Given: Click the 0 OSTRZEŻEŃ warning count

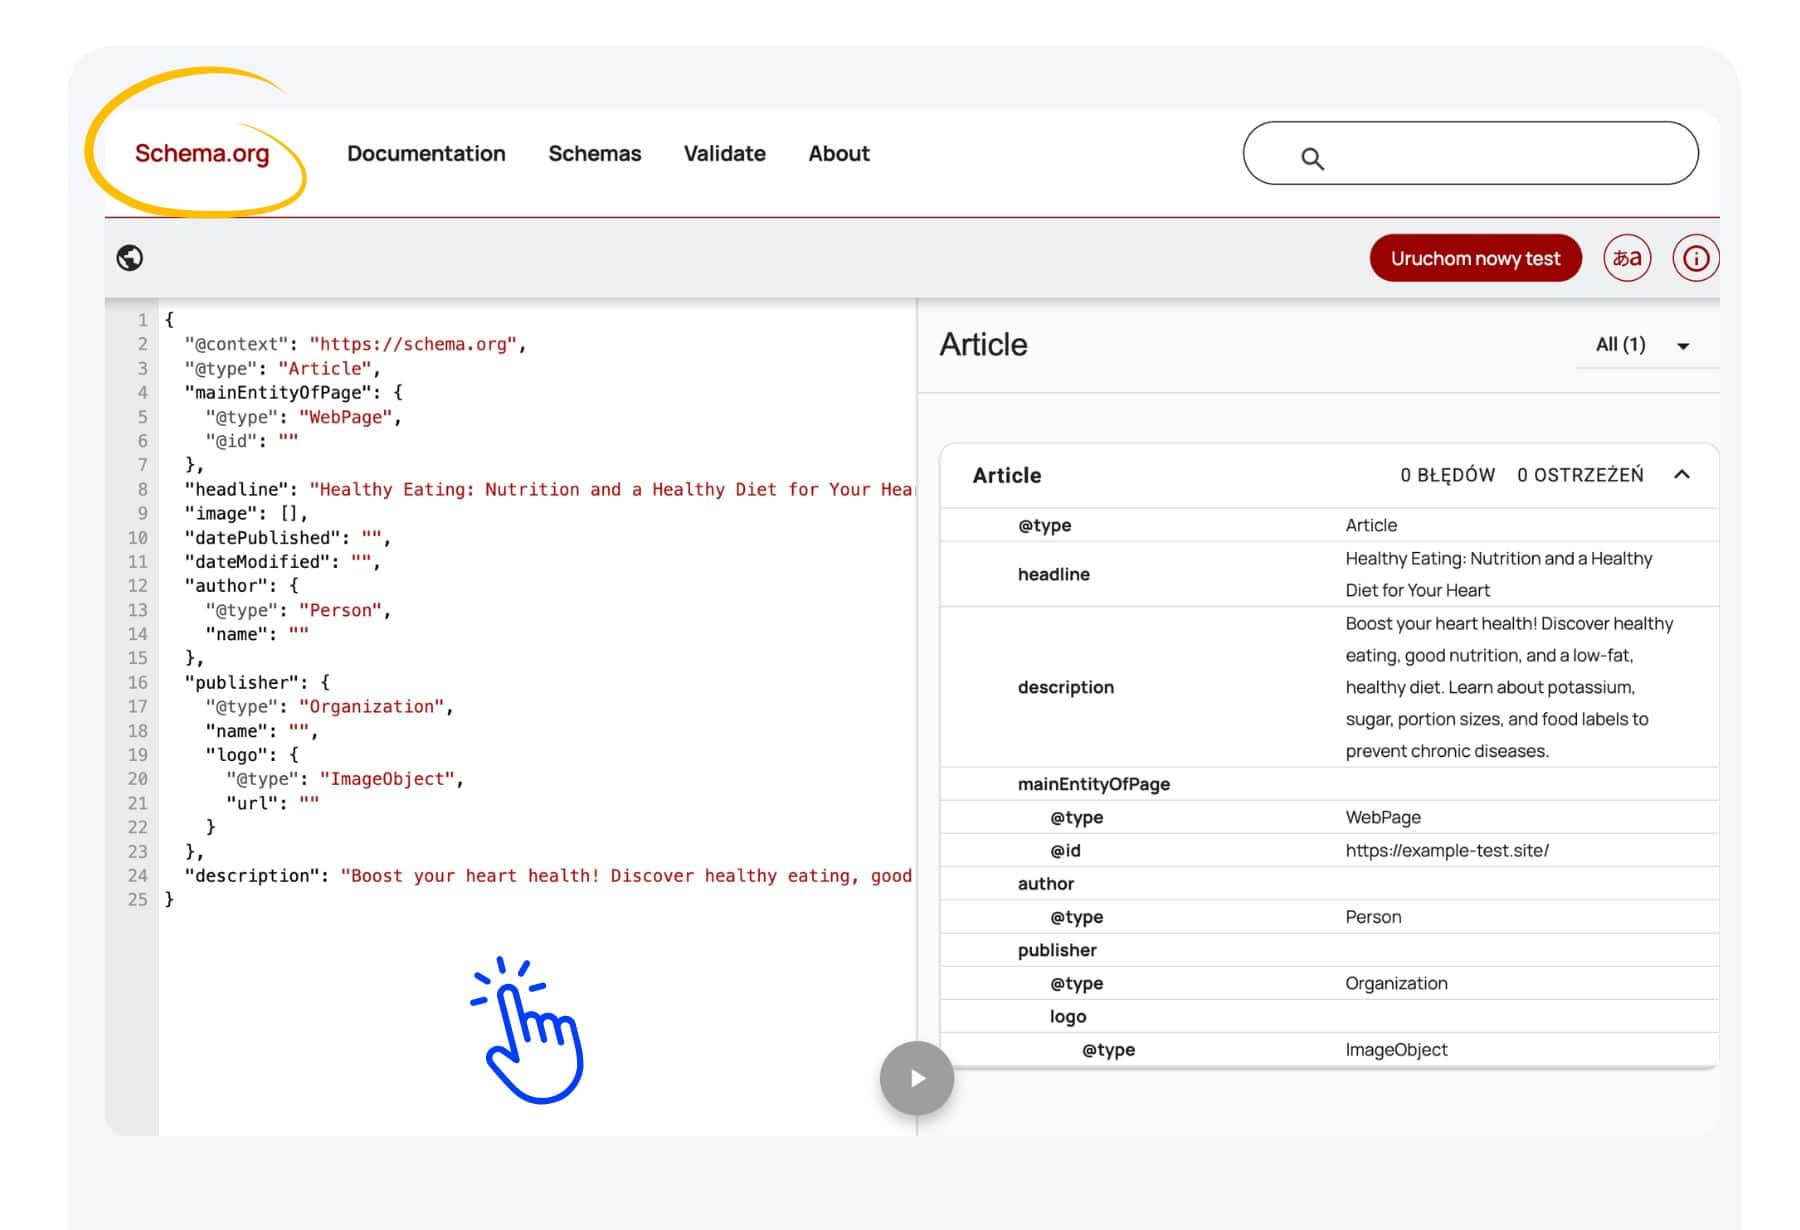Looking at the screenshot, I should coord(1580,475).
